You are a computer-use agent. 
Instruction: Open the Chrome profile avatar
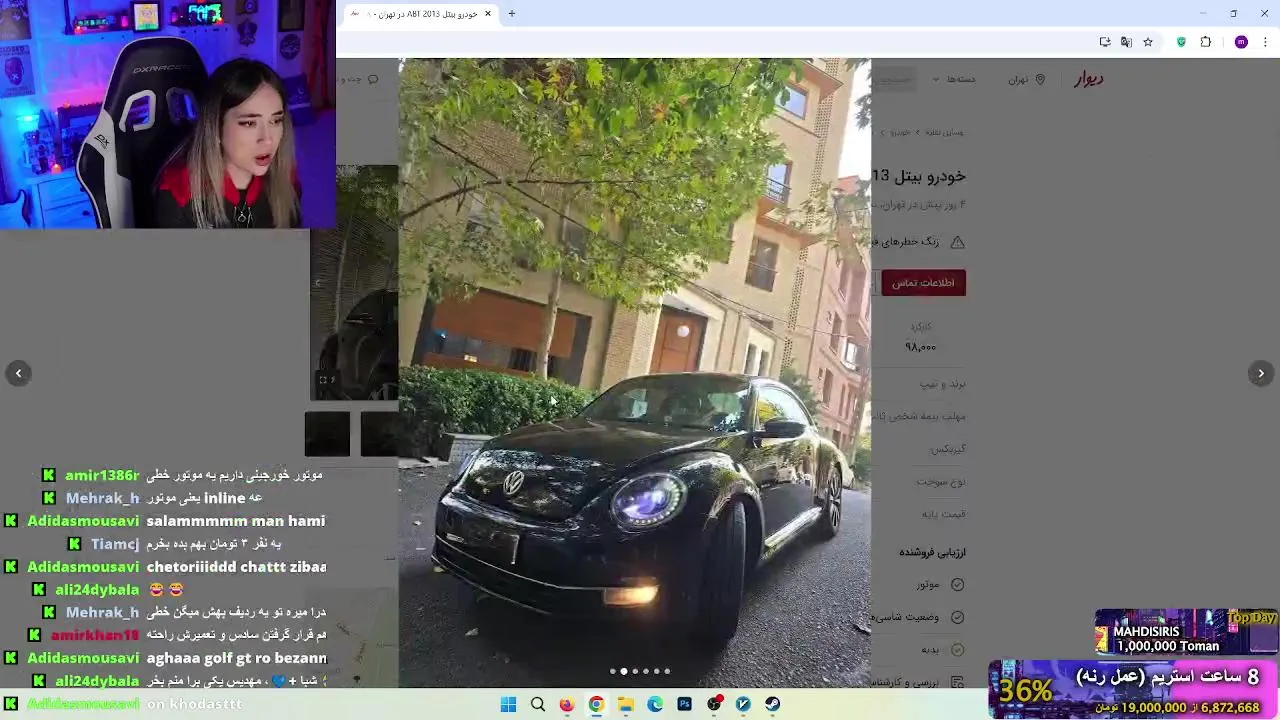coord(1241,42)
